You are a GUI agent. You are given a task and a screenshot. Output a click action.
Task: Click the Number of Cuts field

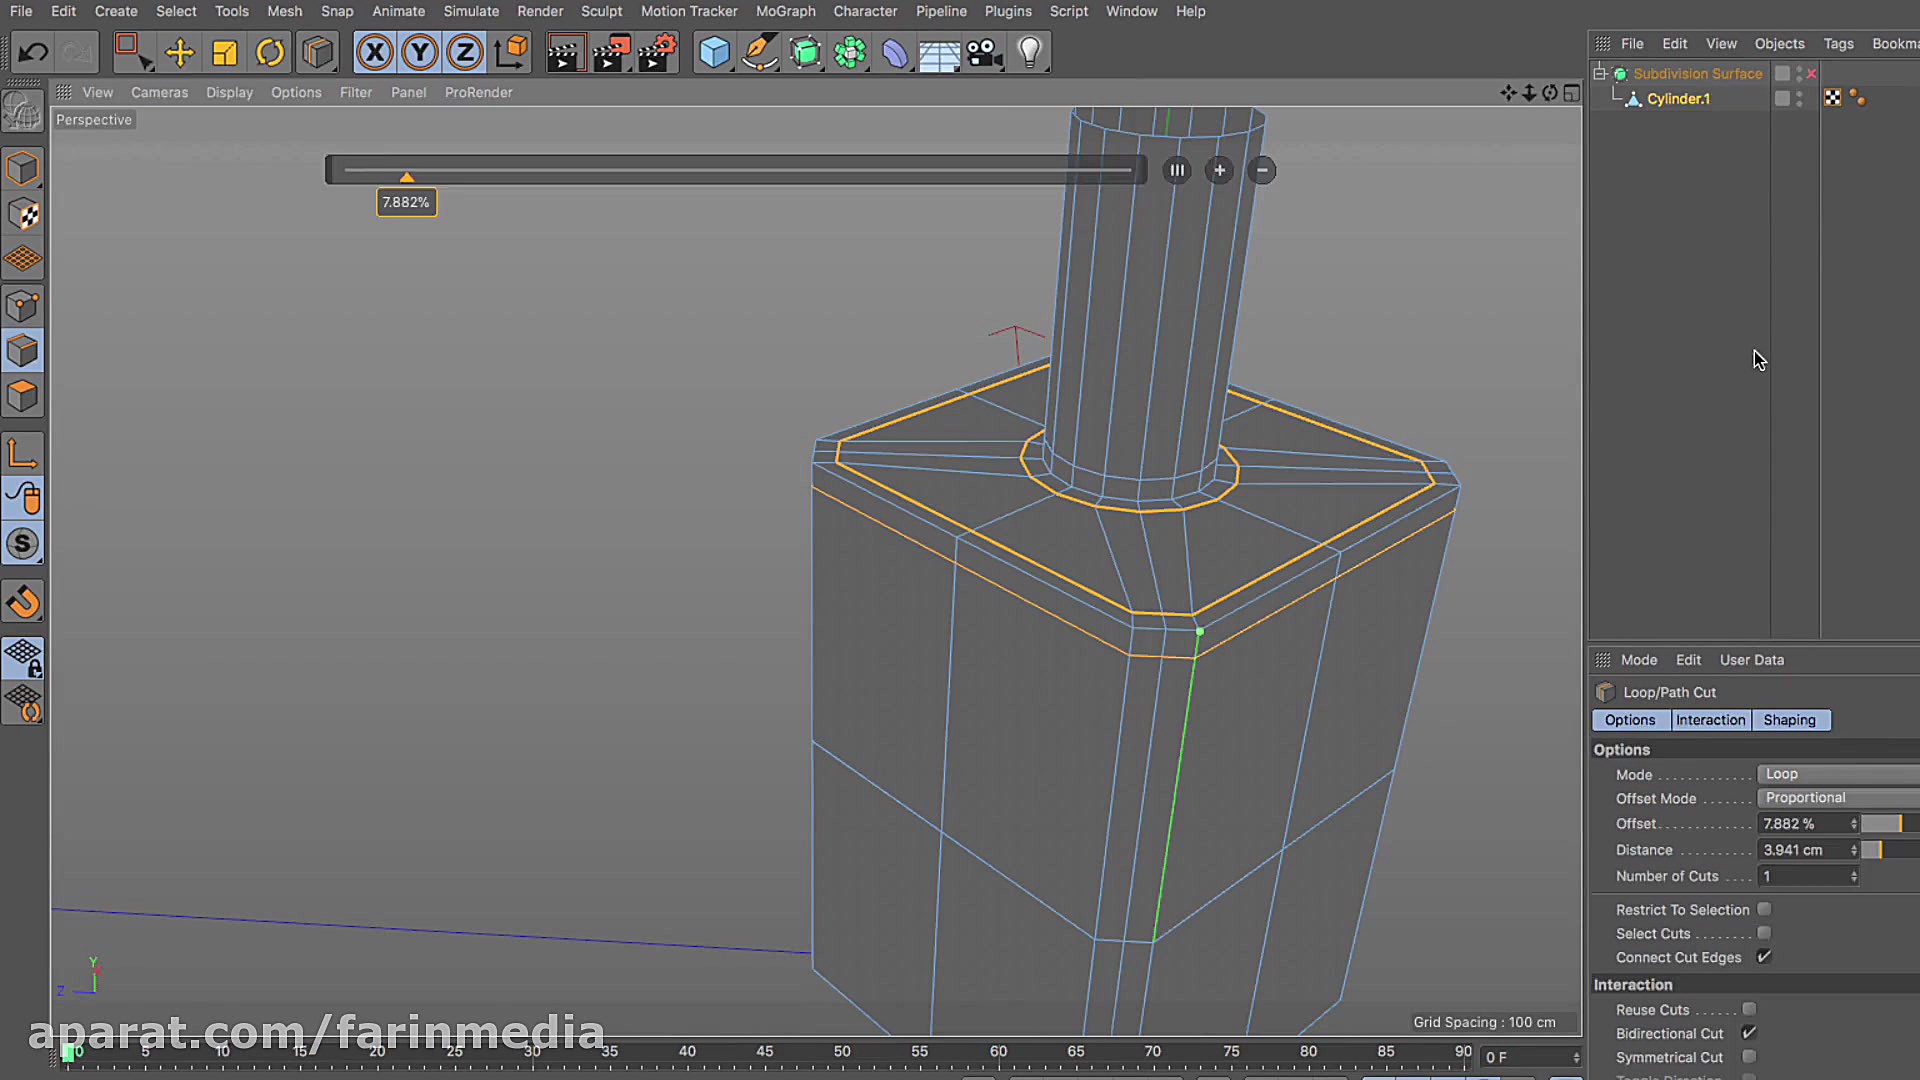pos(1805,876)
